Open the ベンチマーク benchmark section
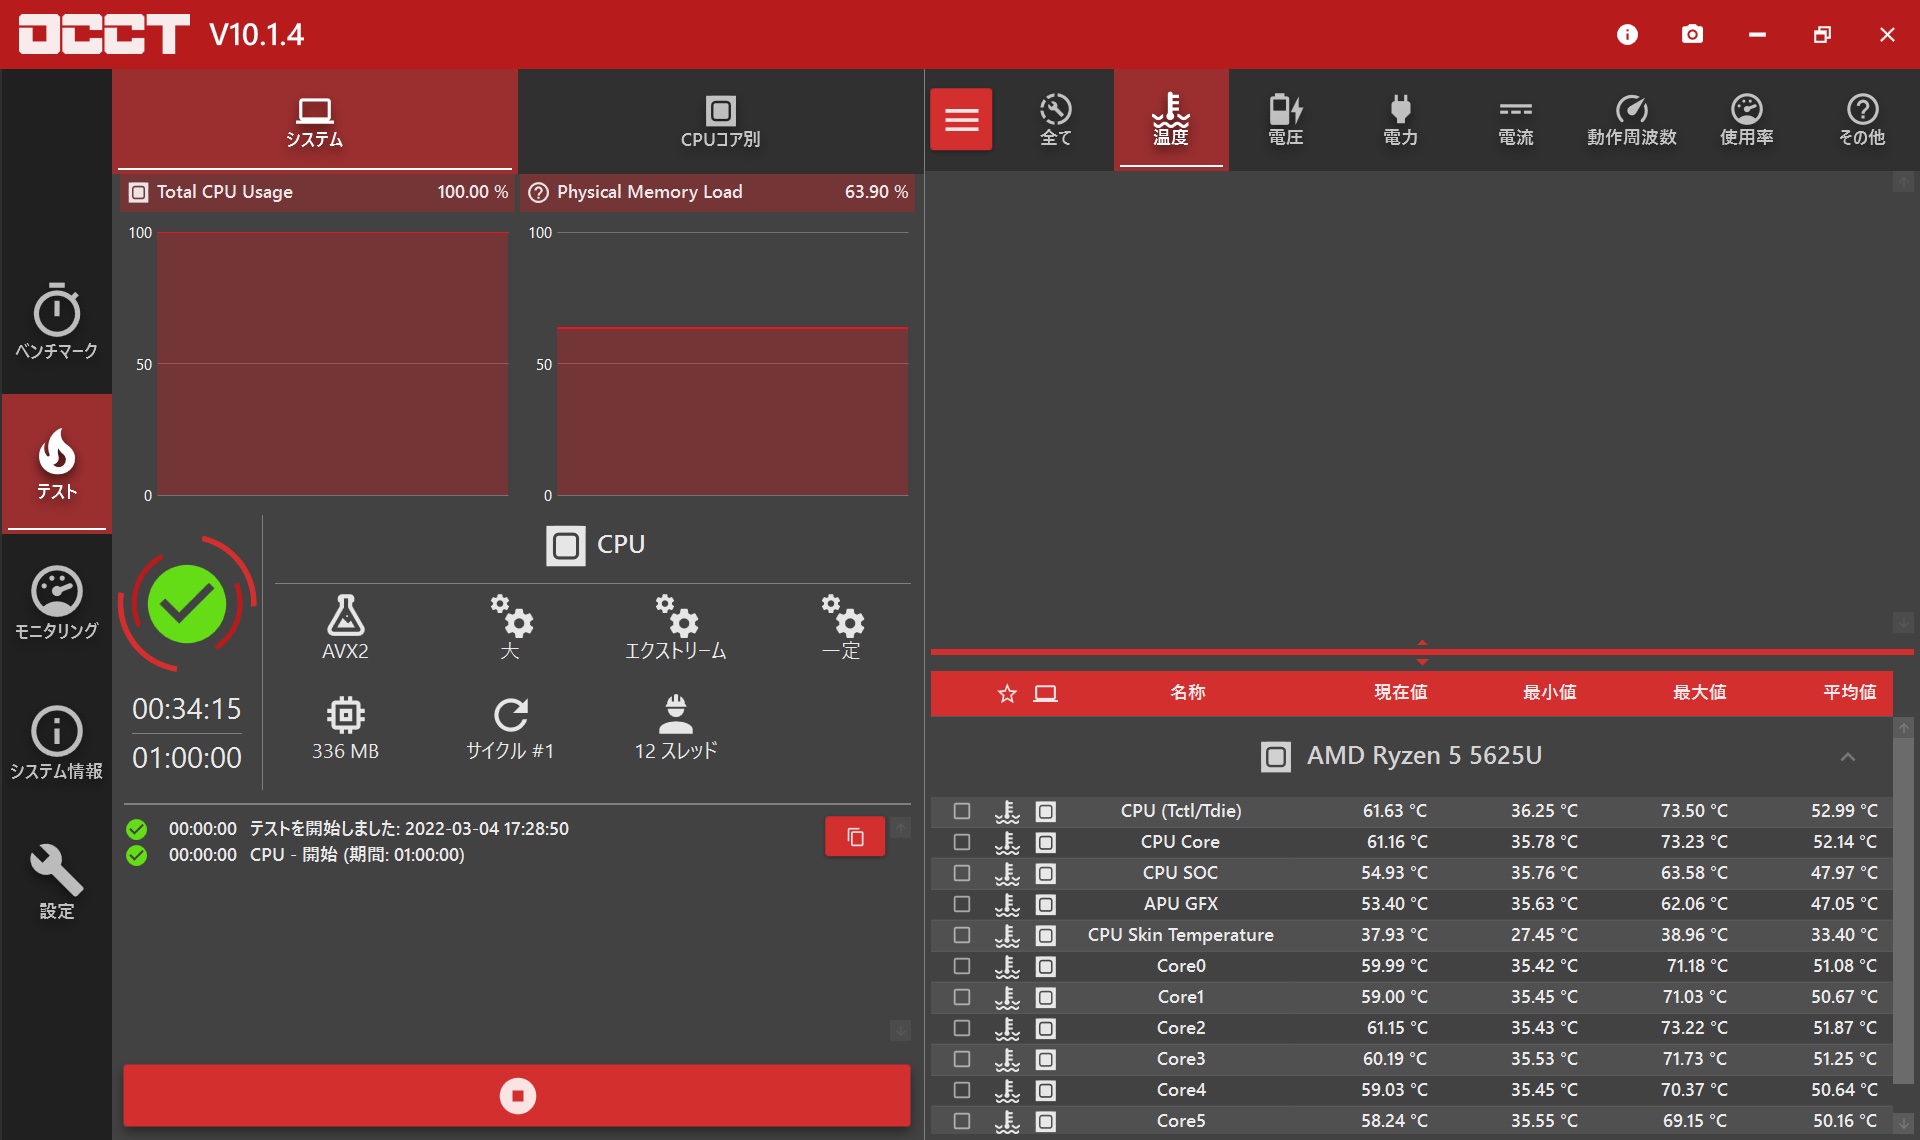 (x=57, y=322)
